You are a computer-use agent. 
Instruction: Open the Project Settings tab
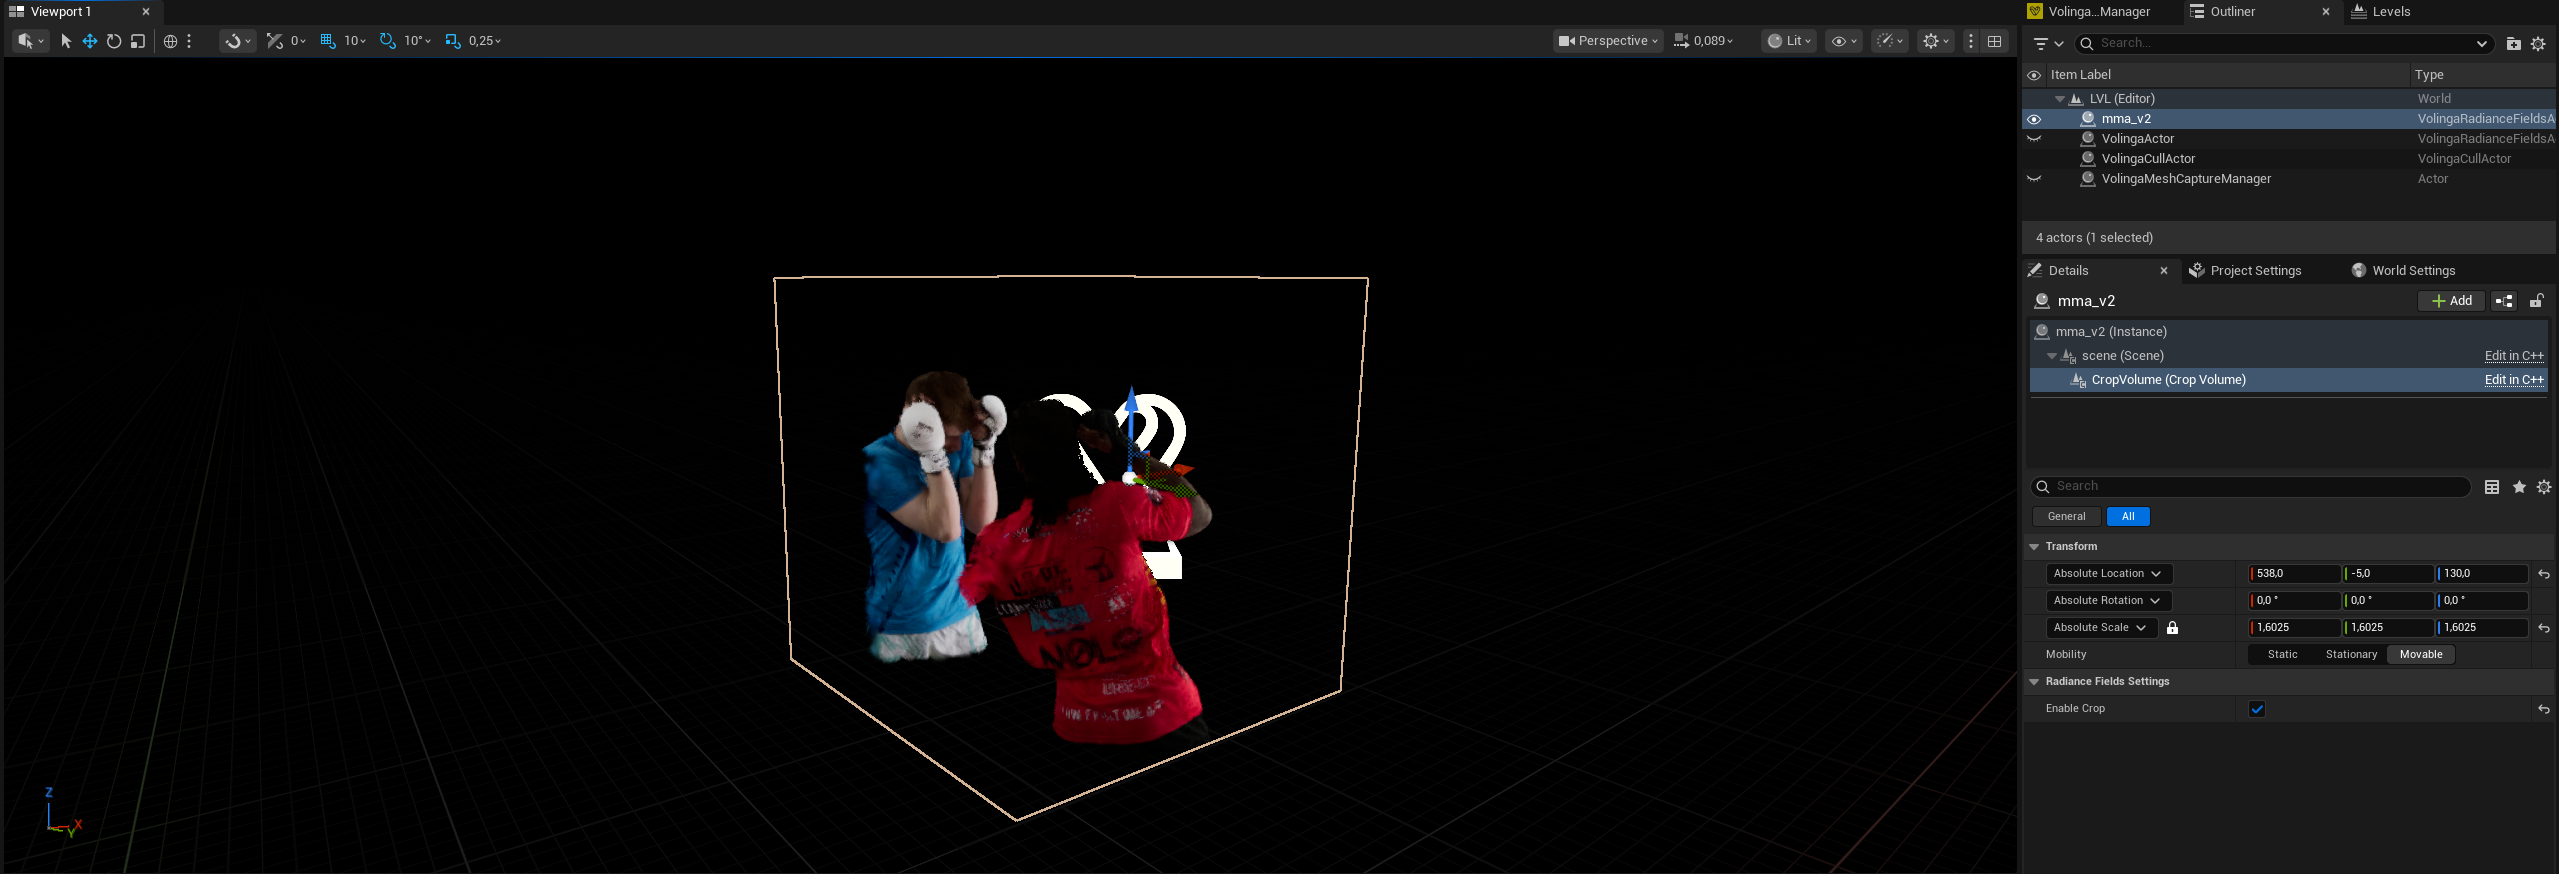point(2246,271)
